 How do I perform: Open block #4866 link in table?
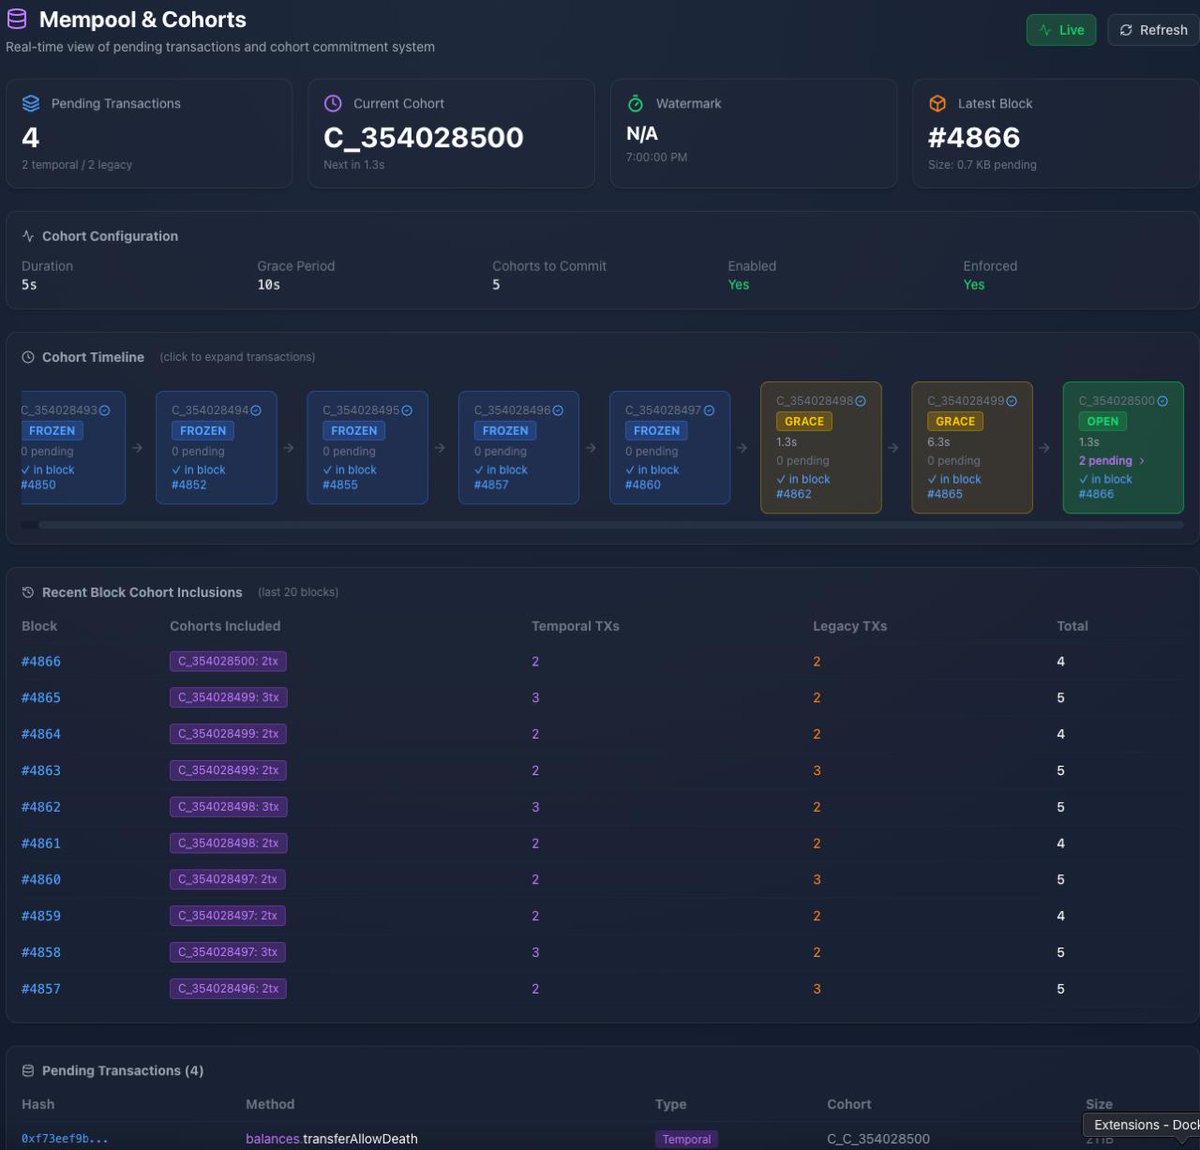pos(41,661)
